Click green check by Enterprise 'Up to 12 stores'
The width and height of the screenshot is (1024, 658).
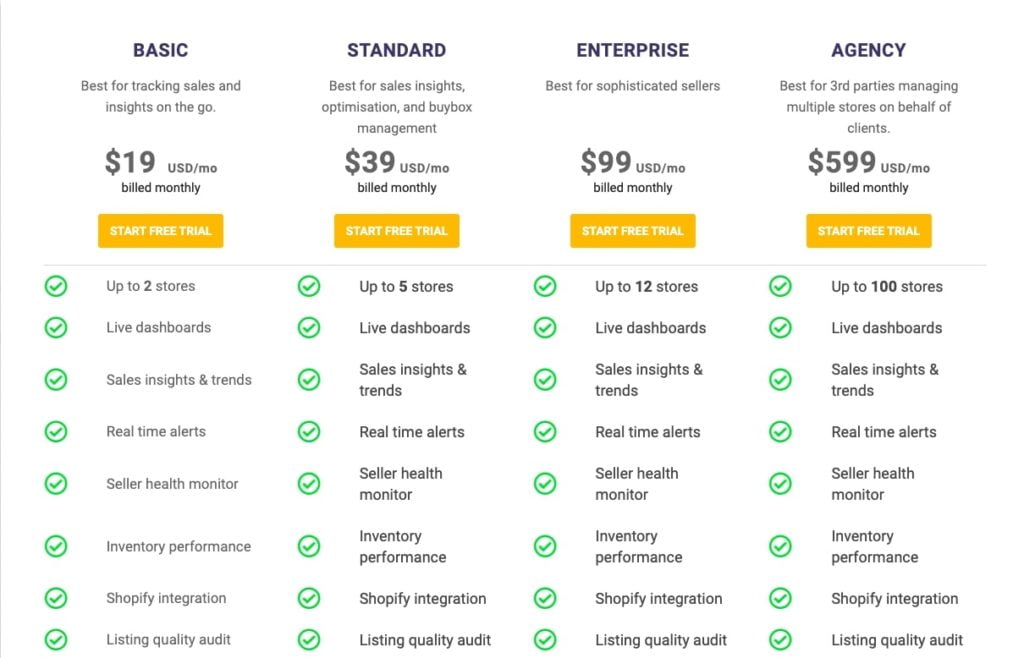tap(545, 286)
